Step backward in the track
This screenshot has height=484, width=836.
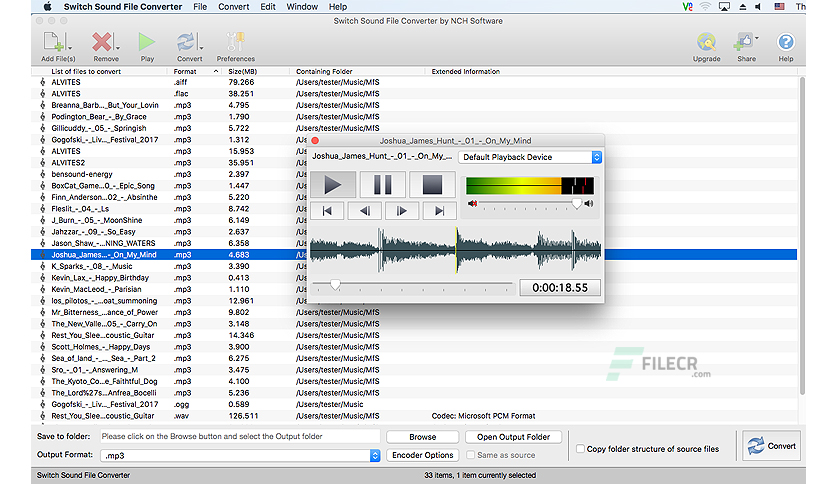point(365,211)
